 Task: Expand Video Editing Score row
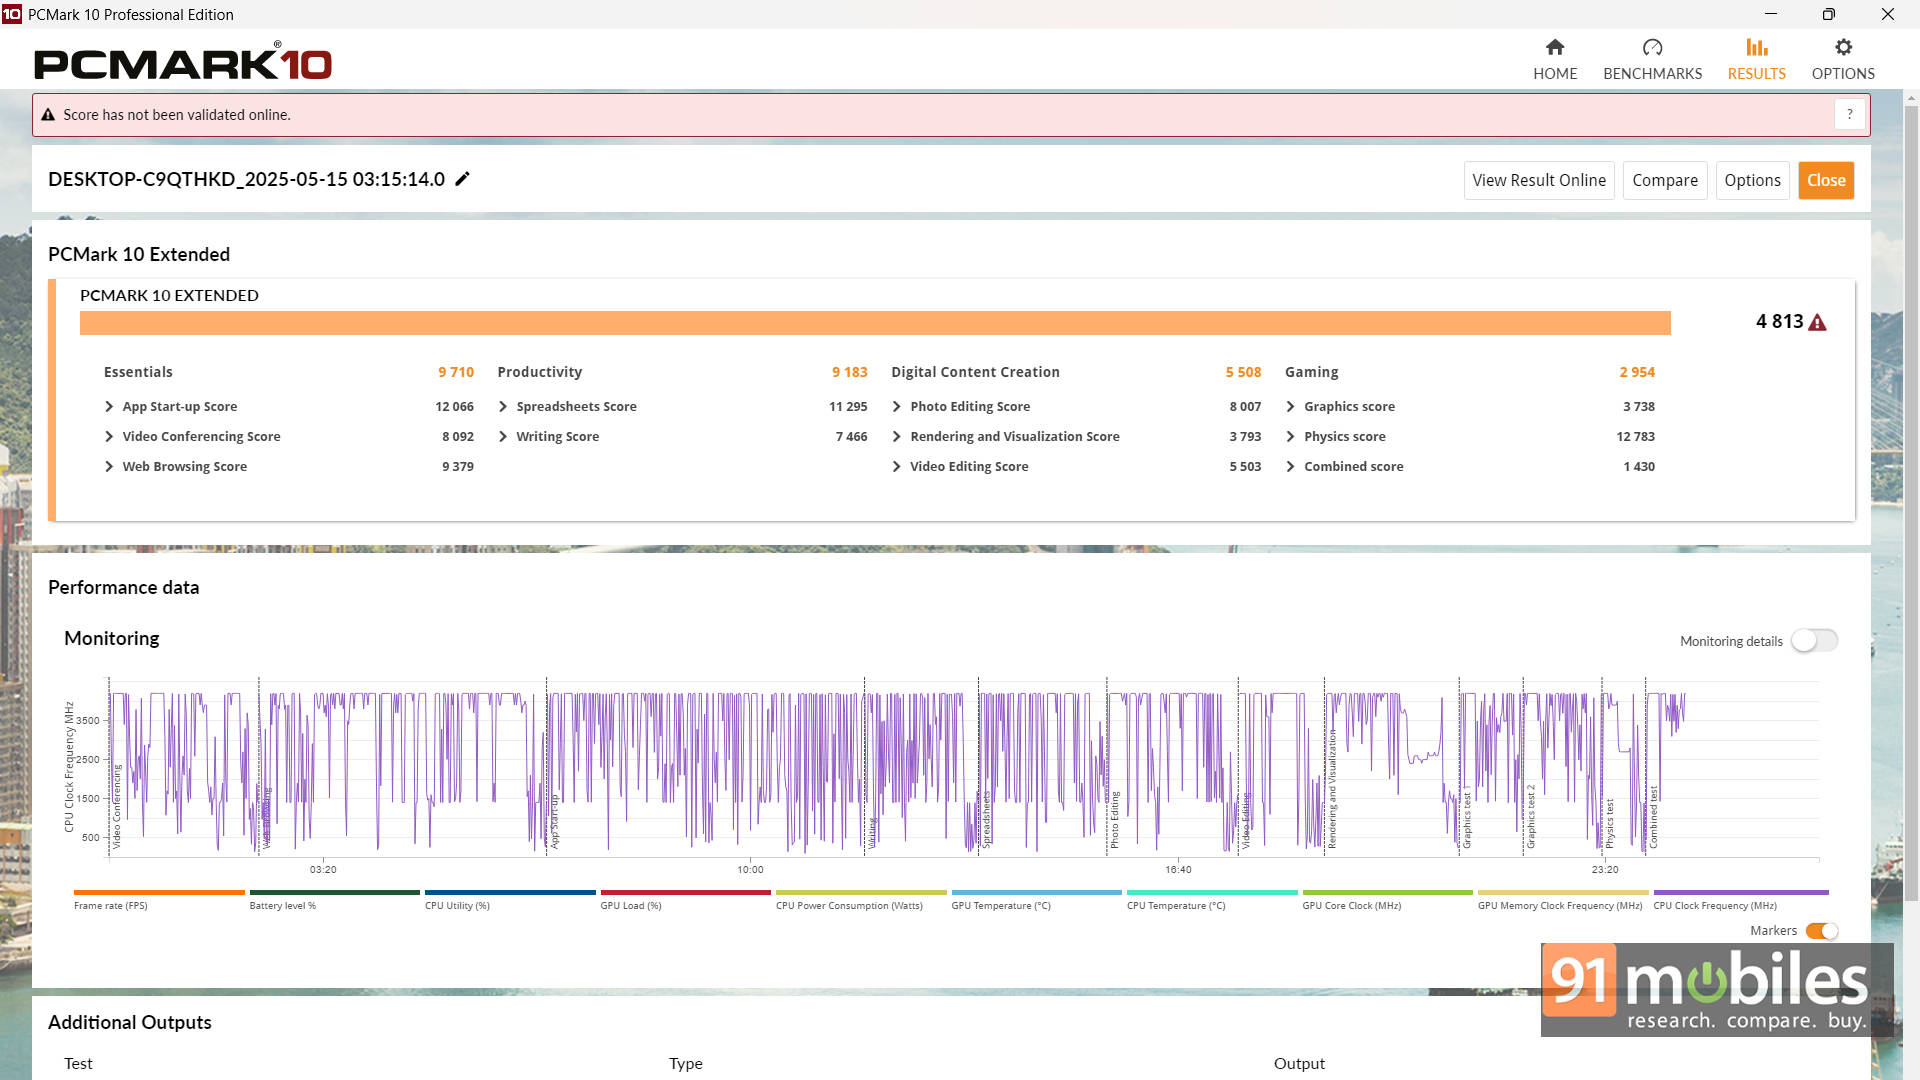pos(897,466)
